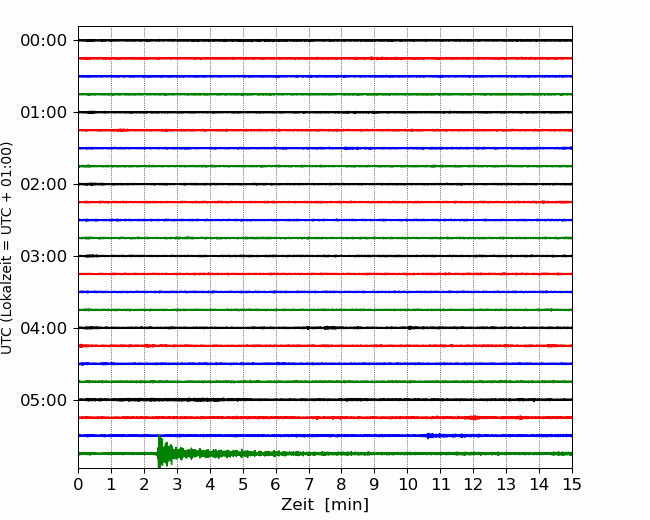Click the x-axis tick label 5
The height and width of the screenshot is (520, 650).
coord(243,484)
